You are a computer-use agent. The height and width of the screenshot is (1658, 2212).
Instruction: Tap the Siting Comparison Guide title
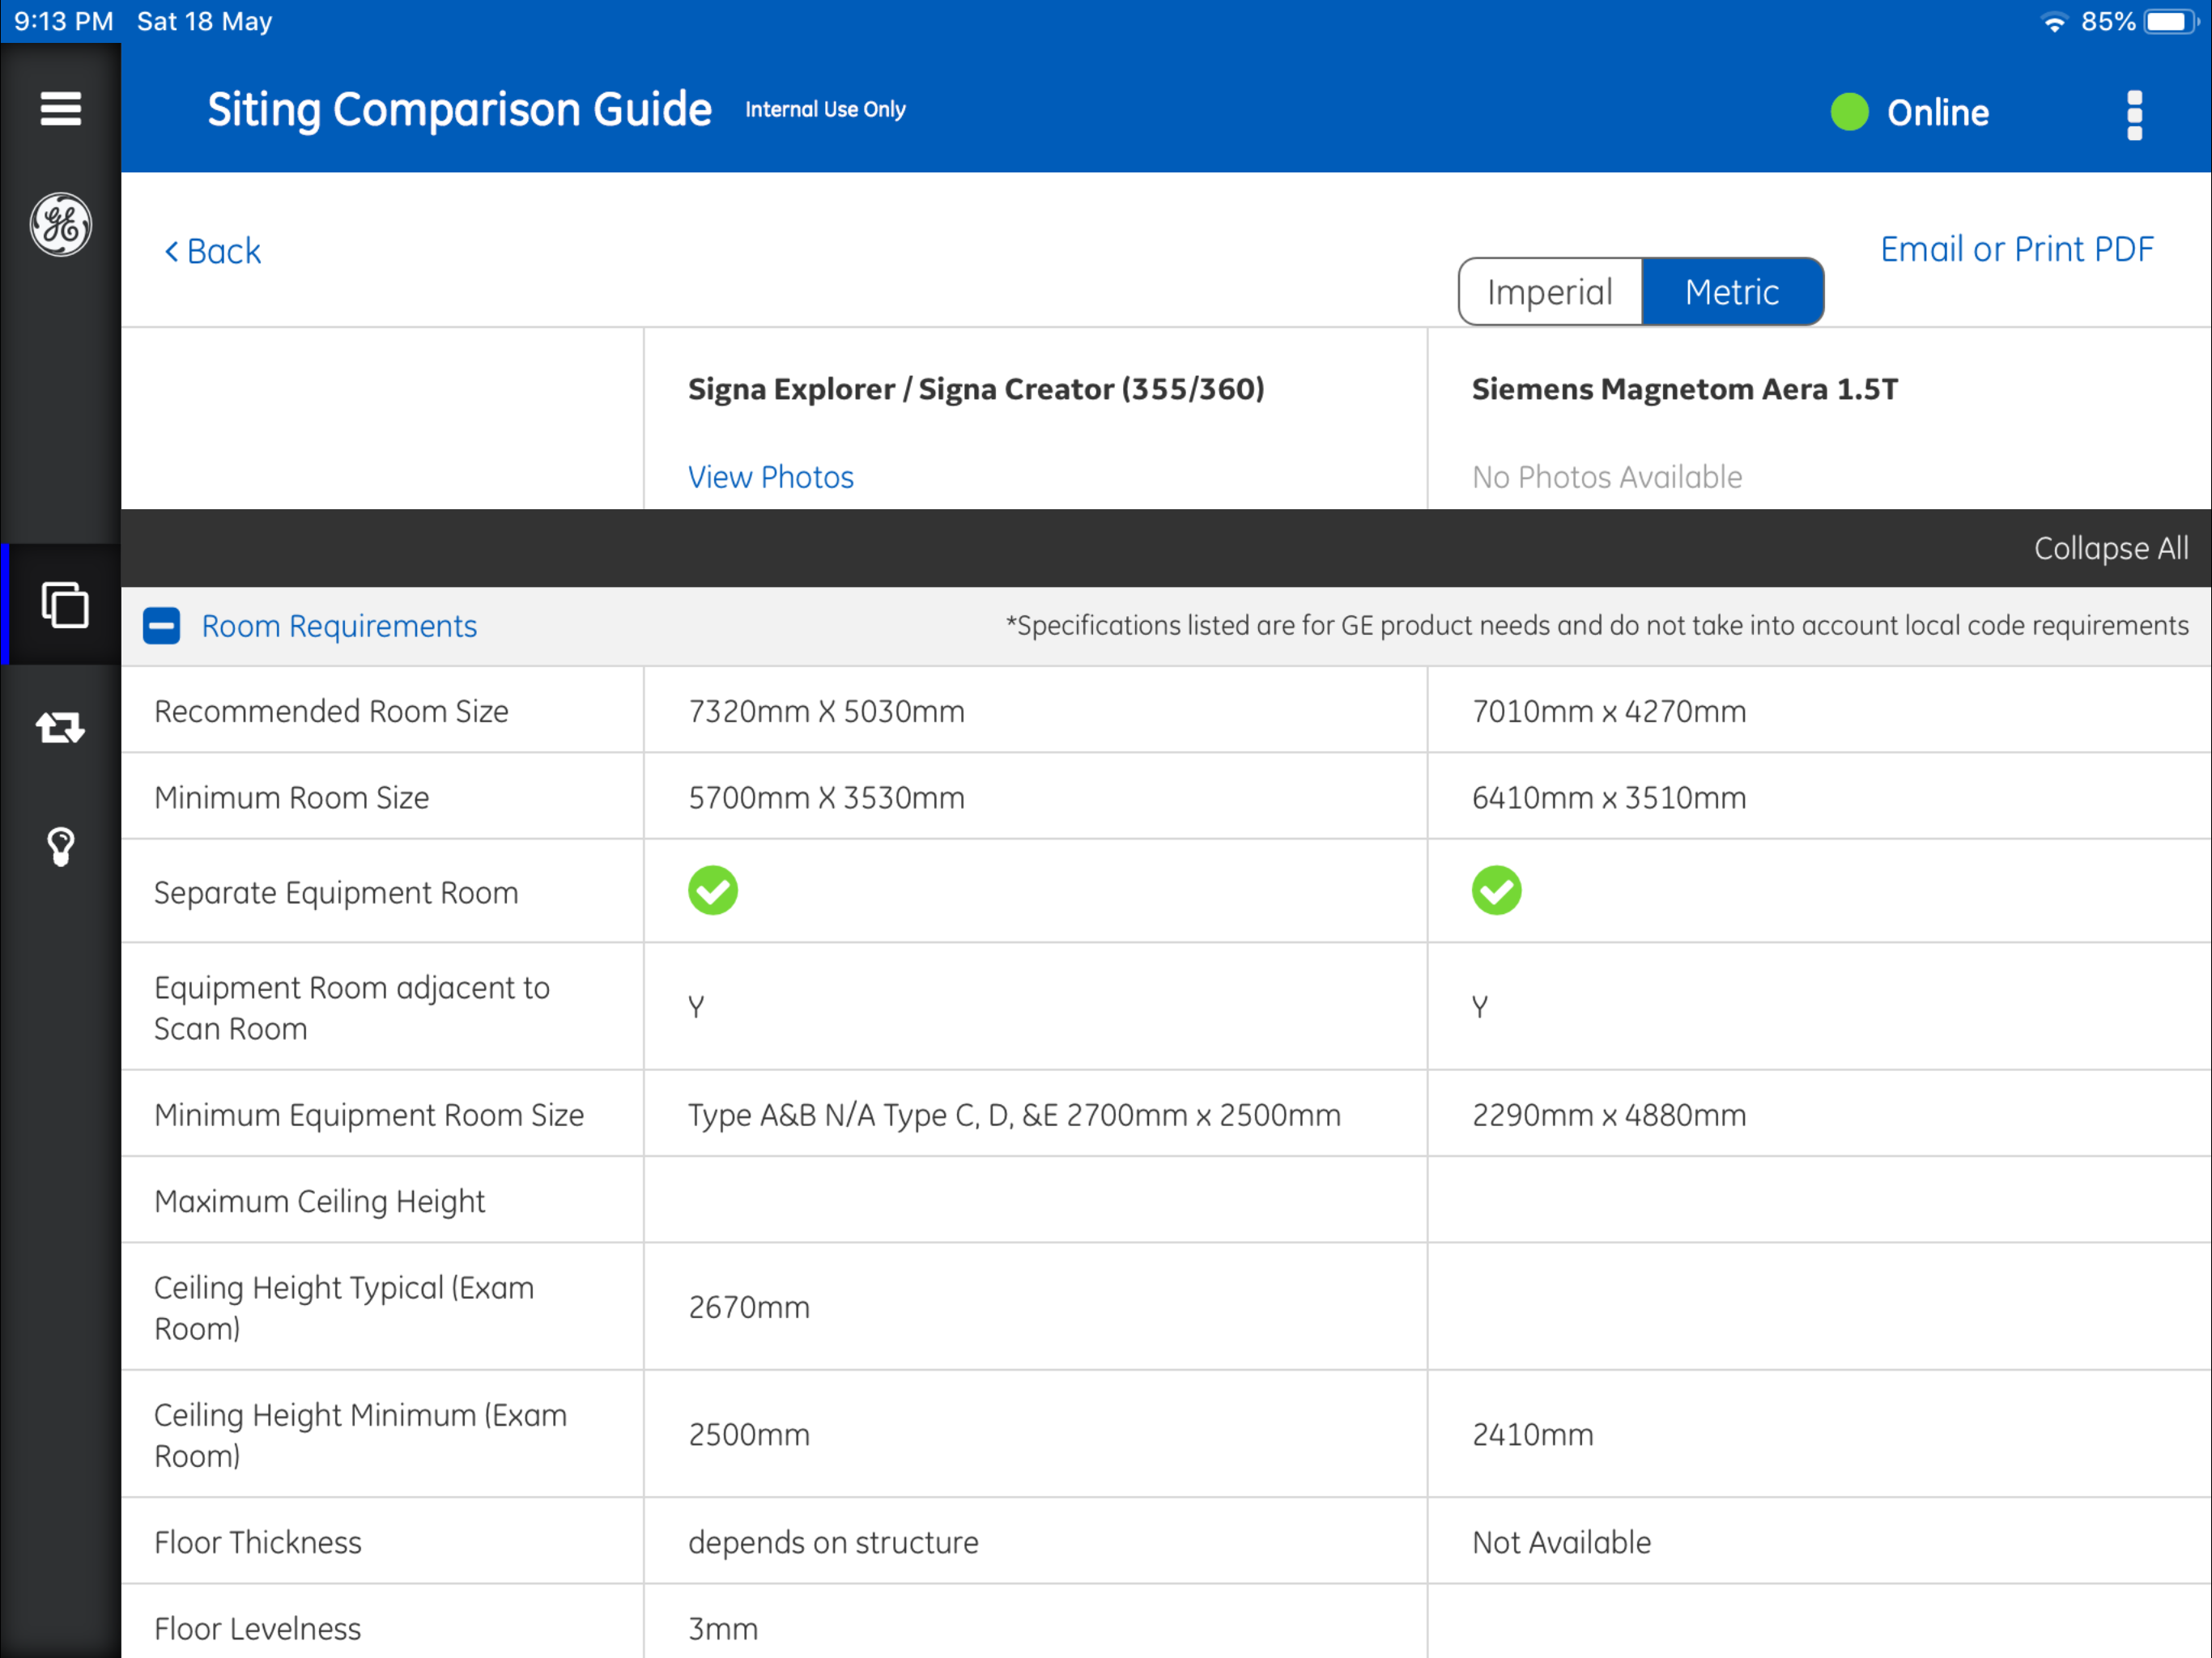tap(459, 109)
